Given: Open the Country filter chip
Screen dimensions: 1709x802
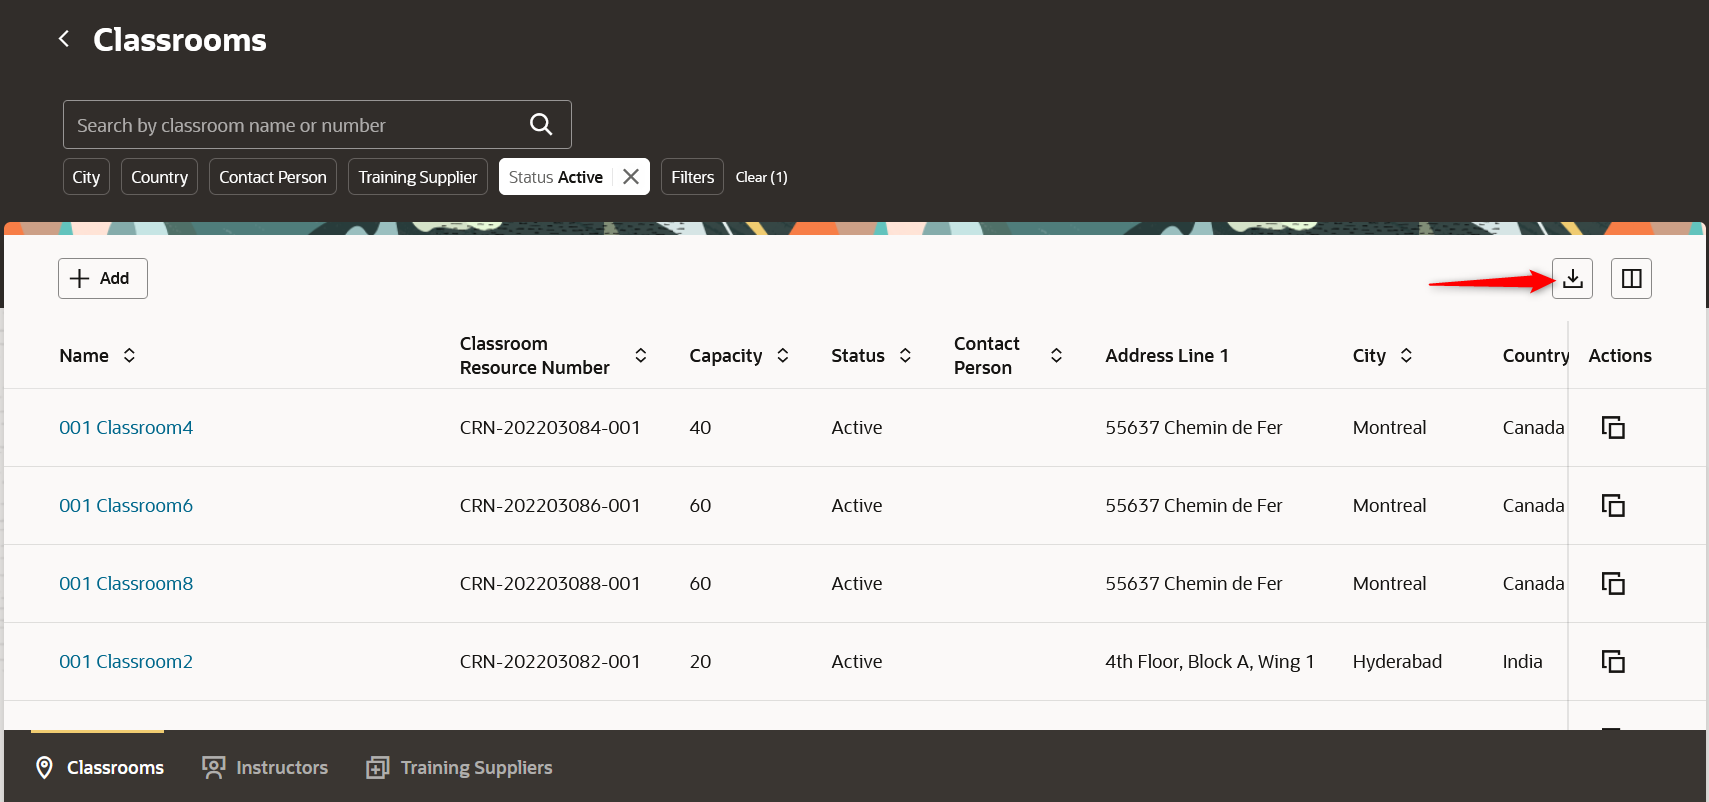Looking at the screenshot, I should click(159, 177).
